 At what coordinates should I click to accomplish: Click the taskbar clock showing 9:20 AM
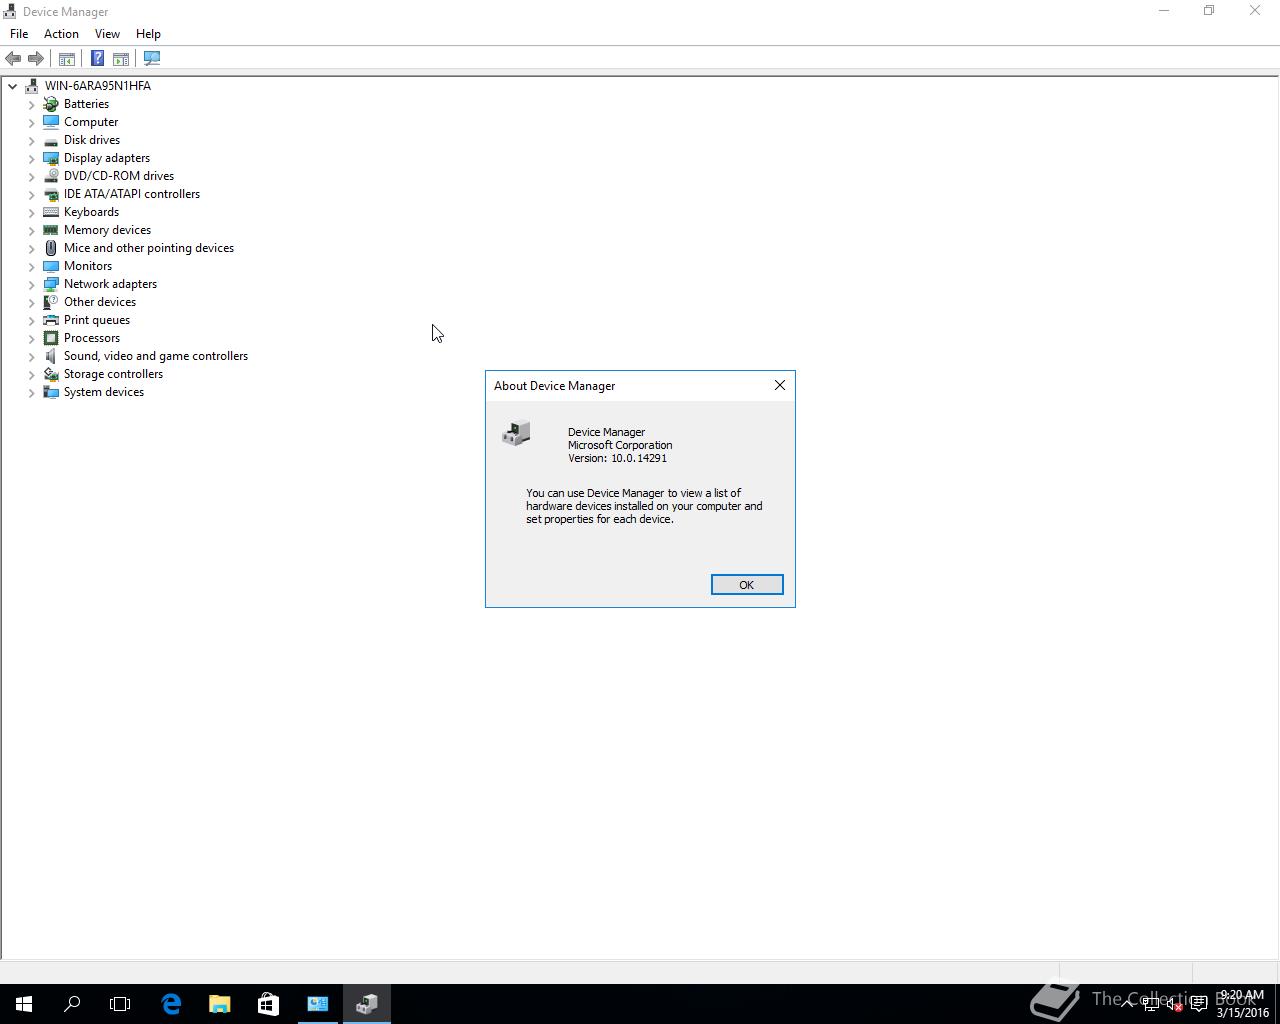point(1242,1004)
